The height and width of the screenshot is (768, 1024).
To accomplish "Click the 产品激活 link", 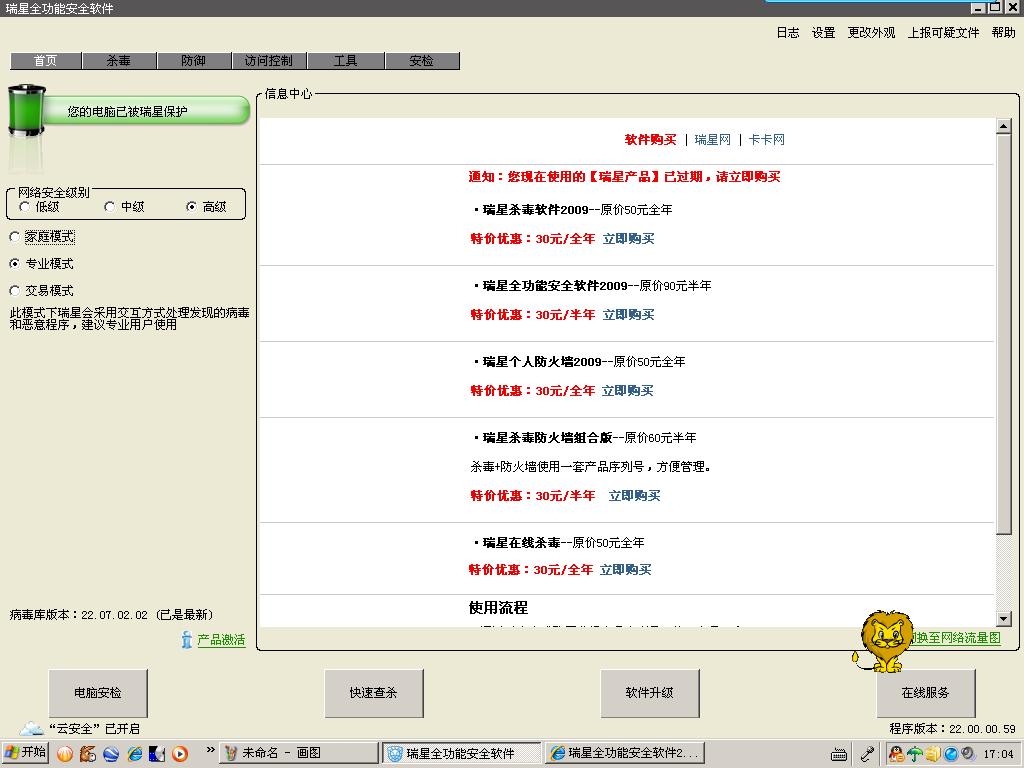I will coord(221,640).
